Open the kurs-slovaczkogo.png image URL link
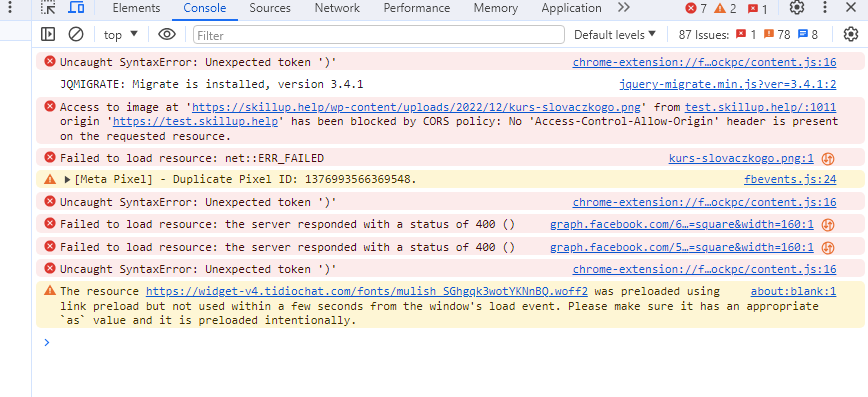 pos(416,107)
